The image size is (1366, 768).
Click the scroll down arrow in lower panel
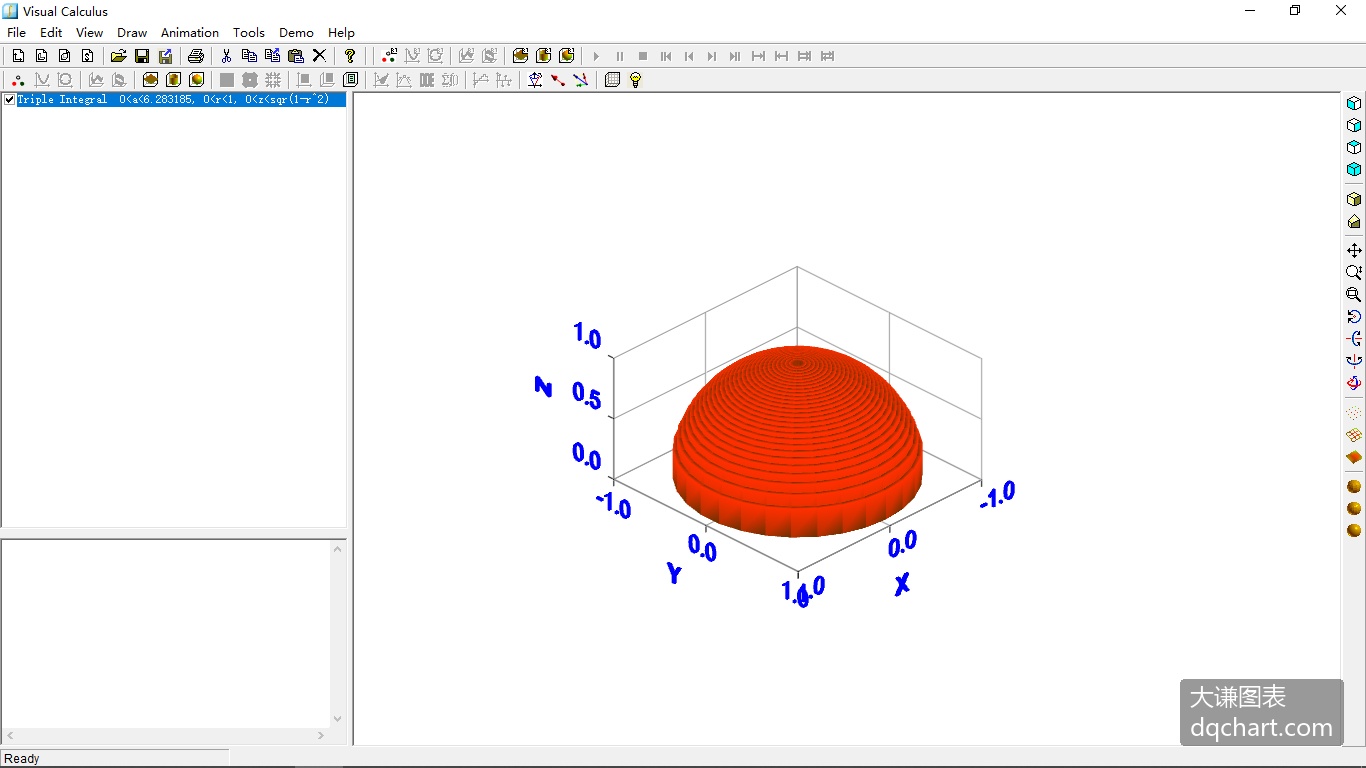pyautogui.click(x=338, y=718)
